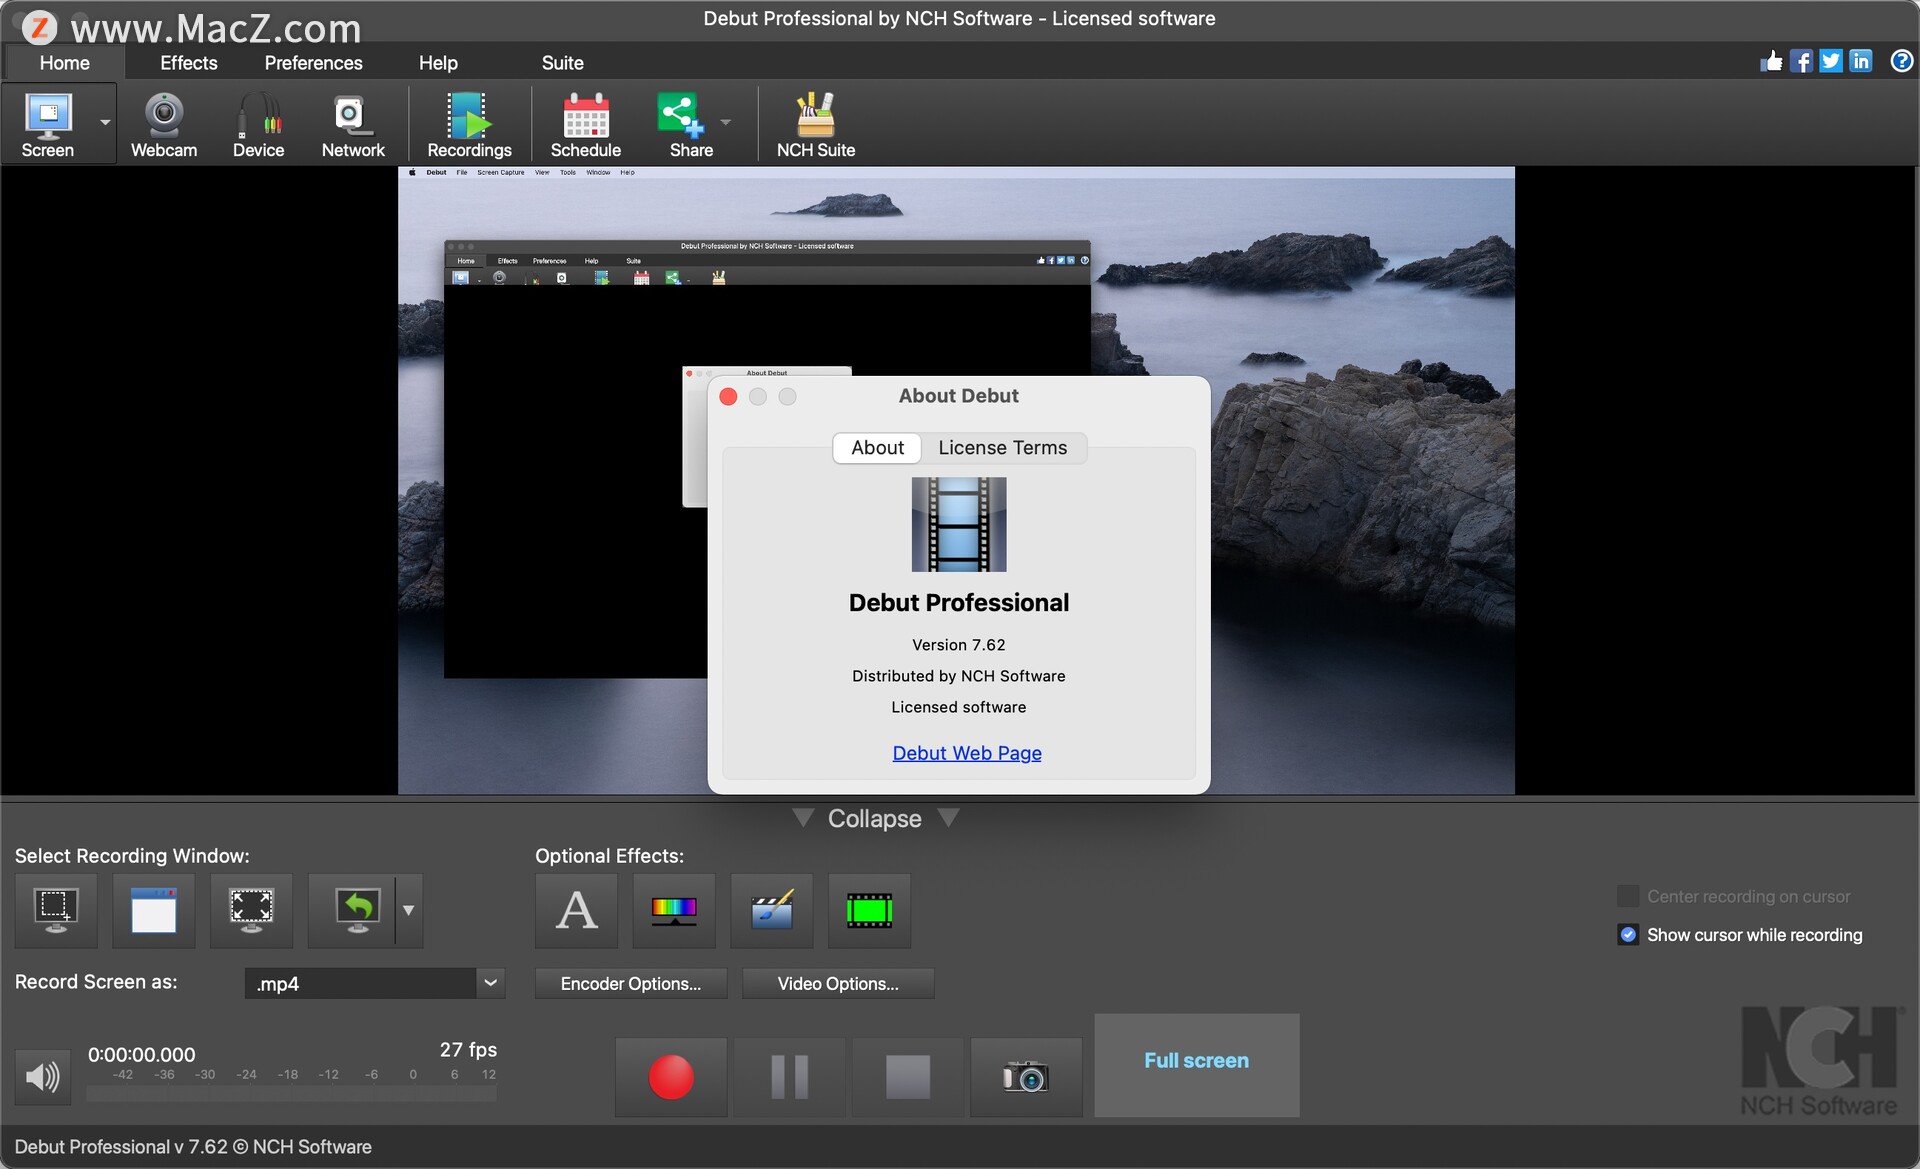This screenshot has width=1920, height=1169.
Task: Select the window recording option
Action: tap(154, 910)
